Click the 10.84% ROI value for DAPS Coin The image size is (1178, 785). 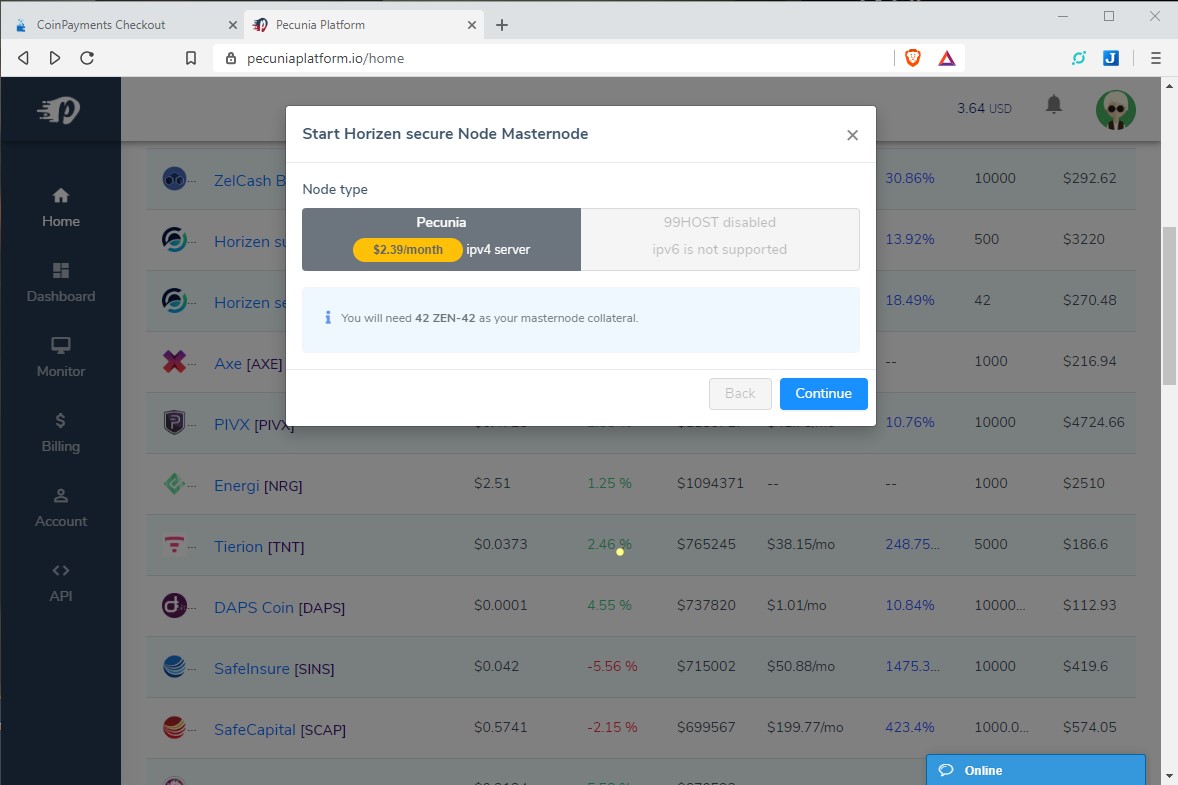point(910,605)
